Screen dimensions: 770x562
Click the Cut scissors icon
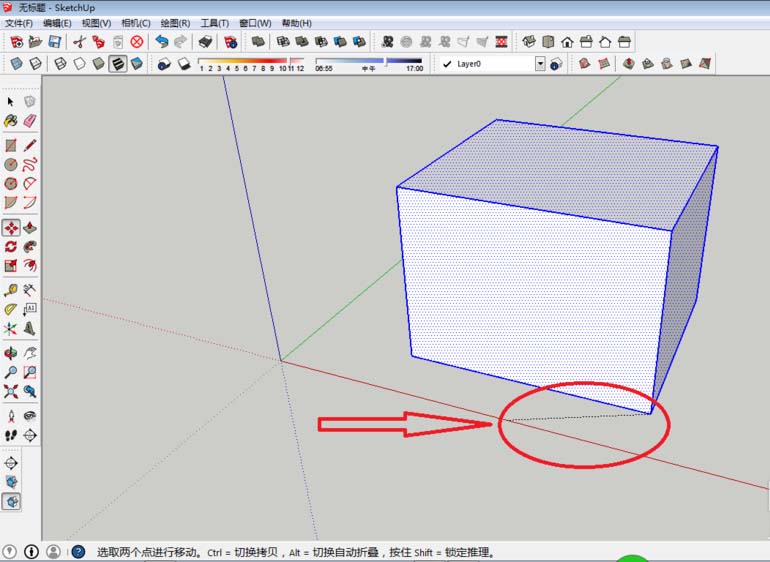(x=79, y=42)
